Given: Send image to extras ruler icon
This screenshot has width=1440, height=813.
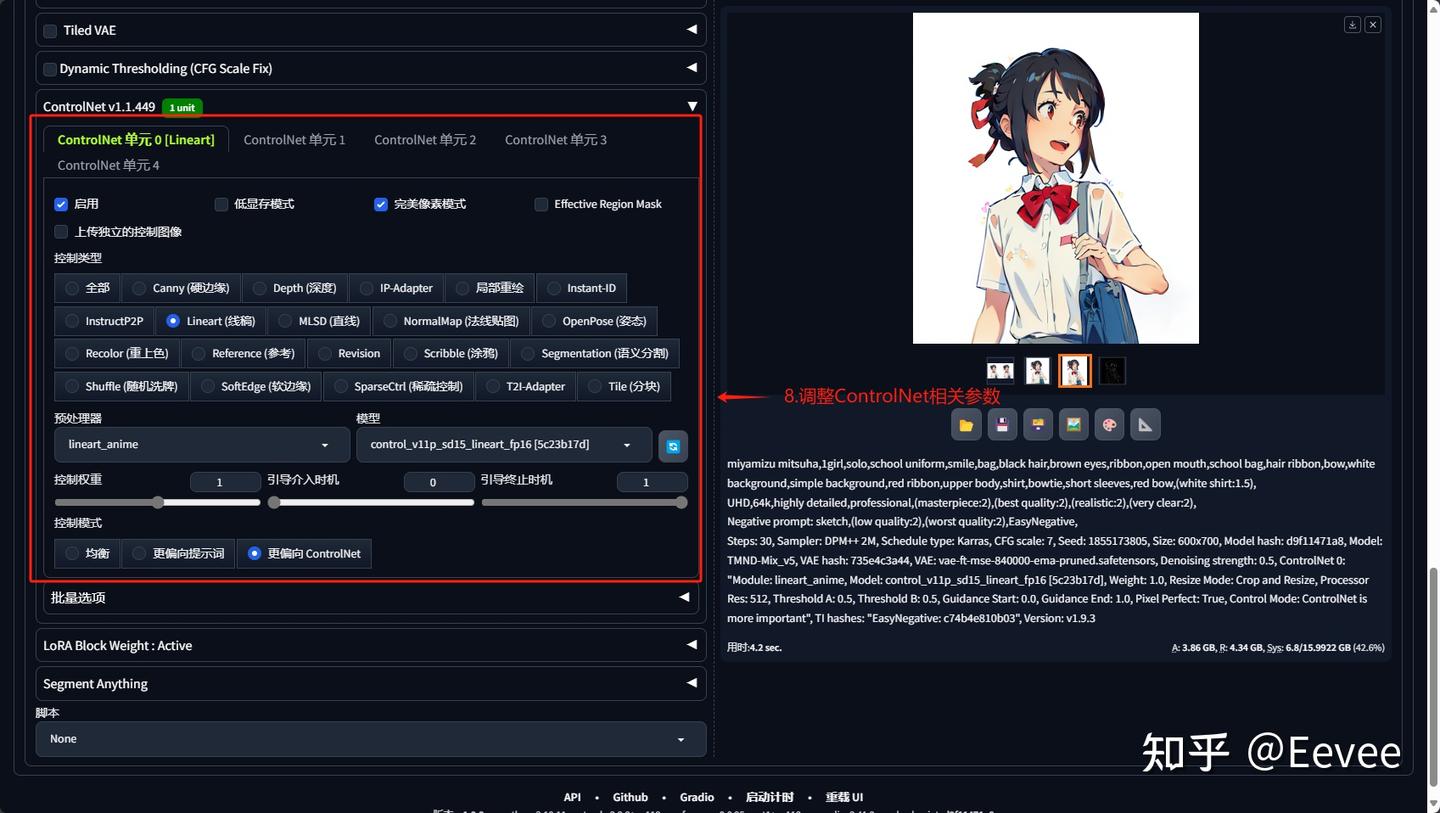Looking at the screenshot, I should pyautogui.click(x=1145, y=425).
